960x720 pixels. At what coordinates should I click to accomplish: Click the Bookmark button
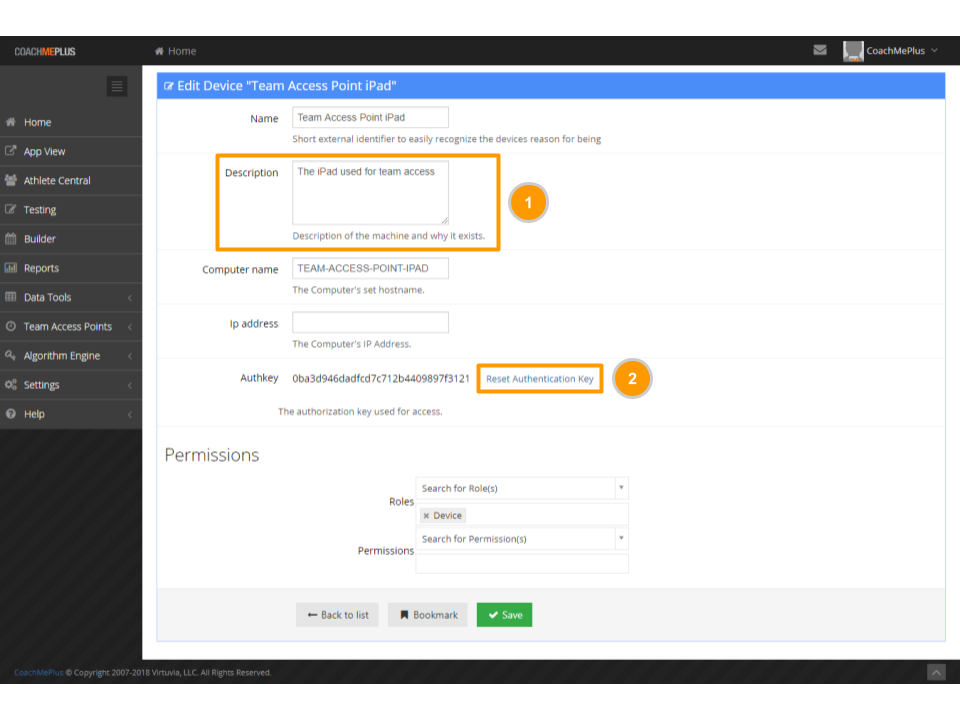[427, 615]
